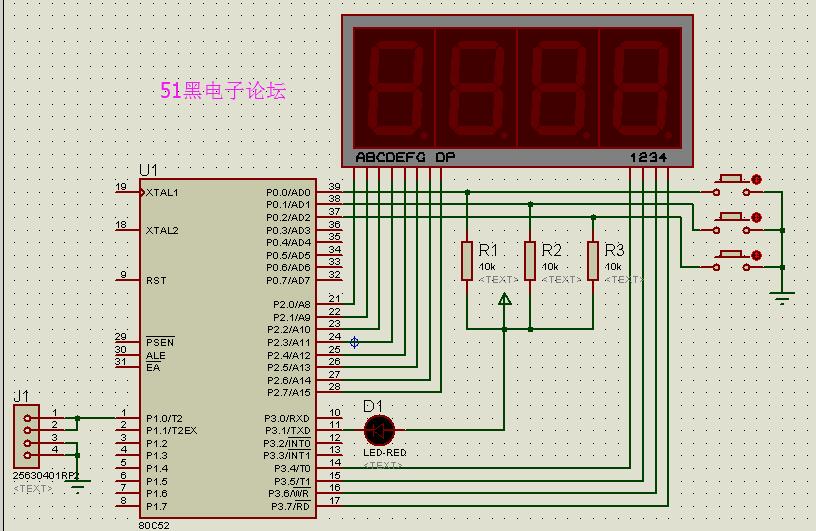Screen dimensions: 816x531
Task: Click pin number 39 of U1
Action: (x=335, y=186)
